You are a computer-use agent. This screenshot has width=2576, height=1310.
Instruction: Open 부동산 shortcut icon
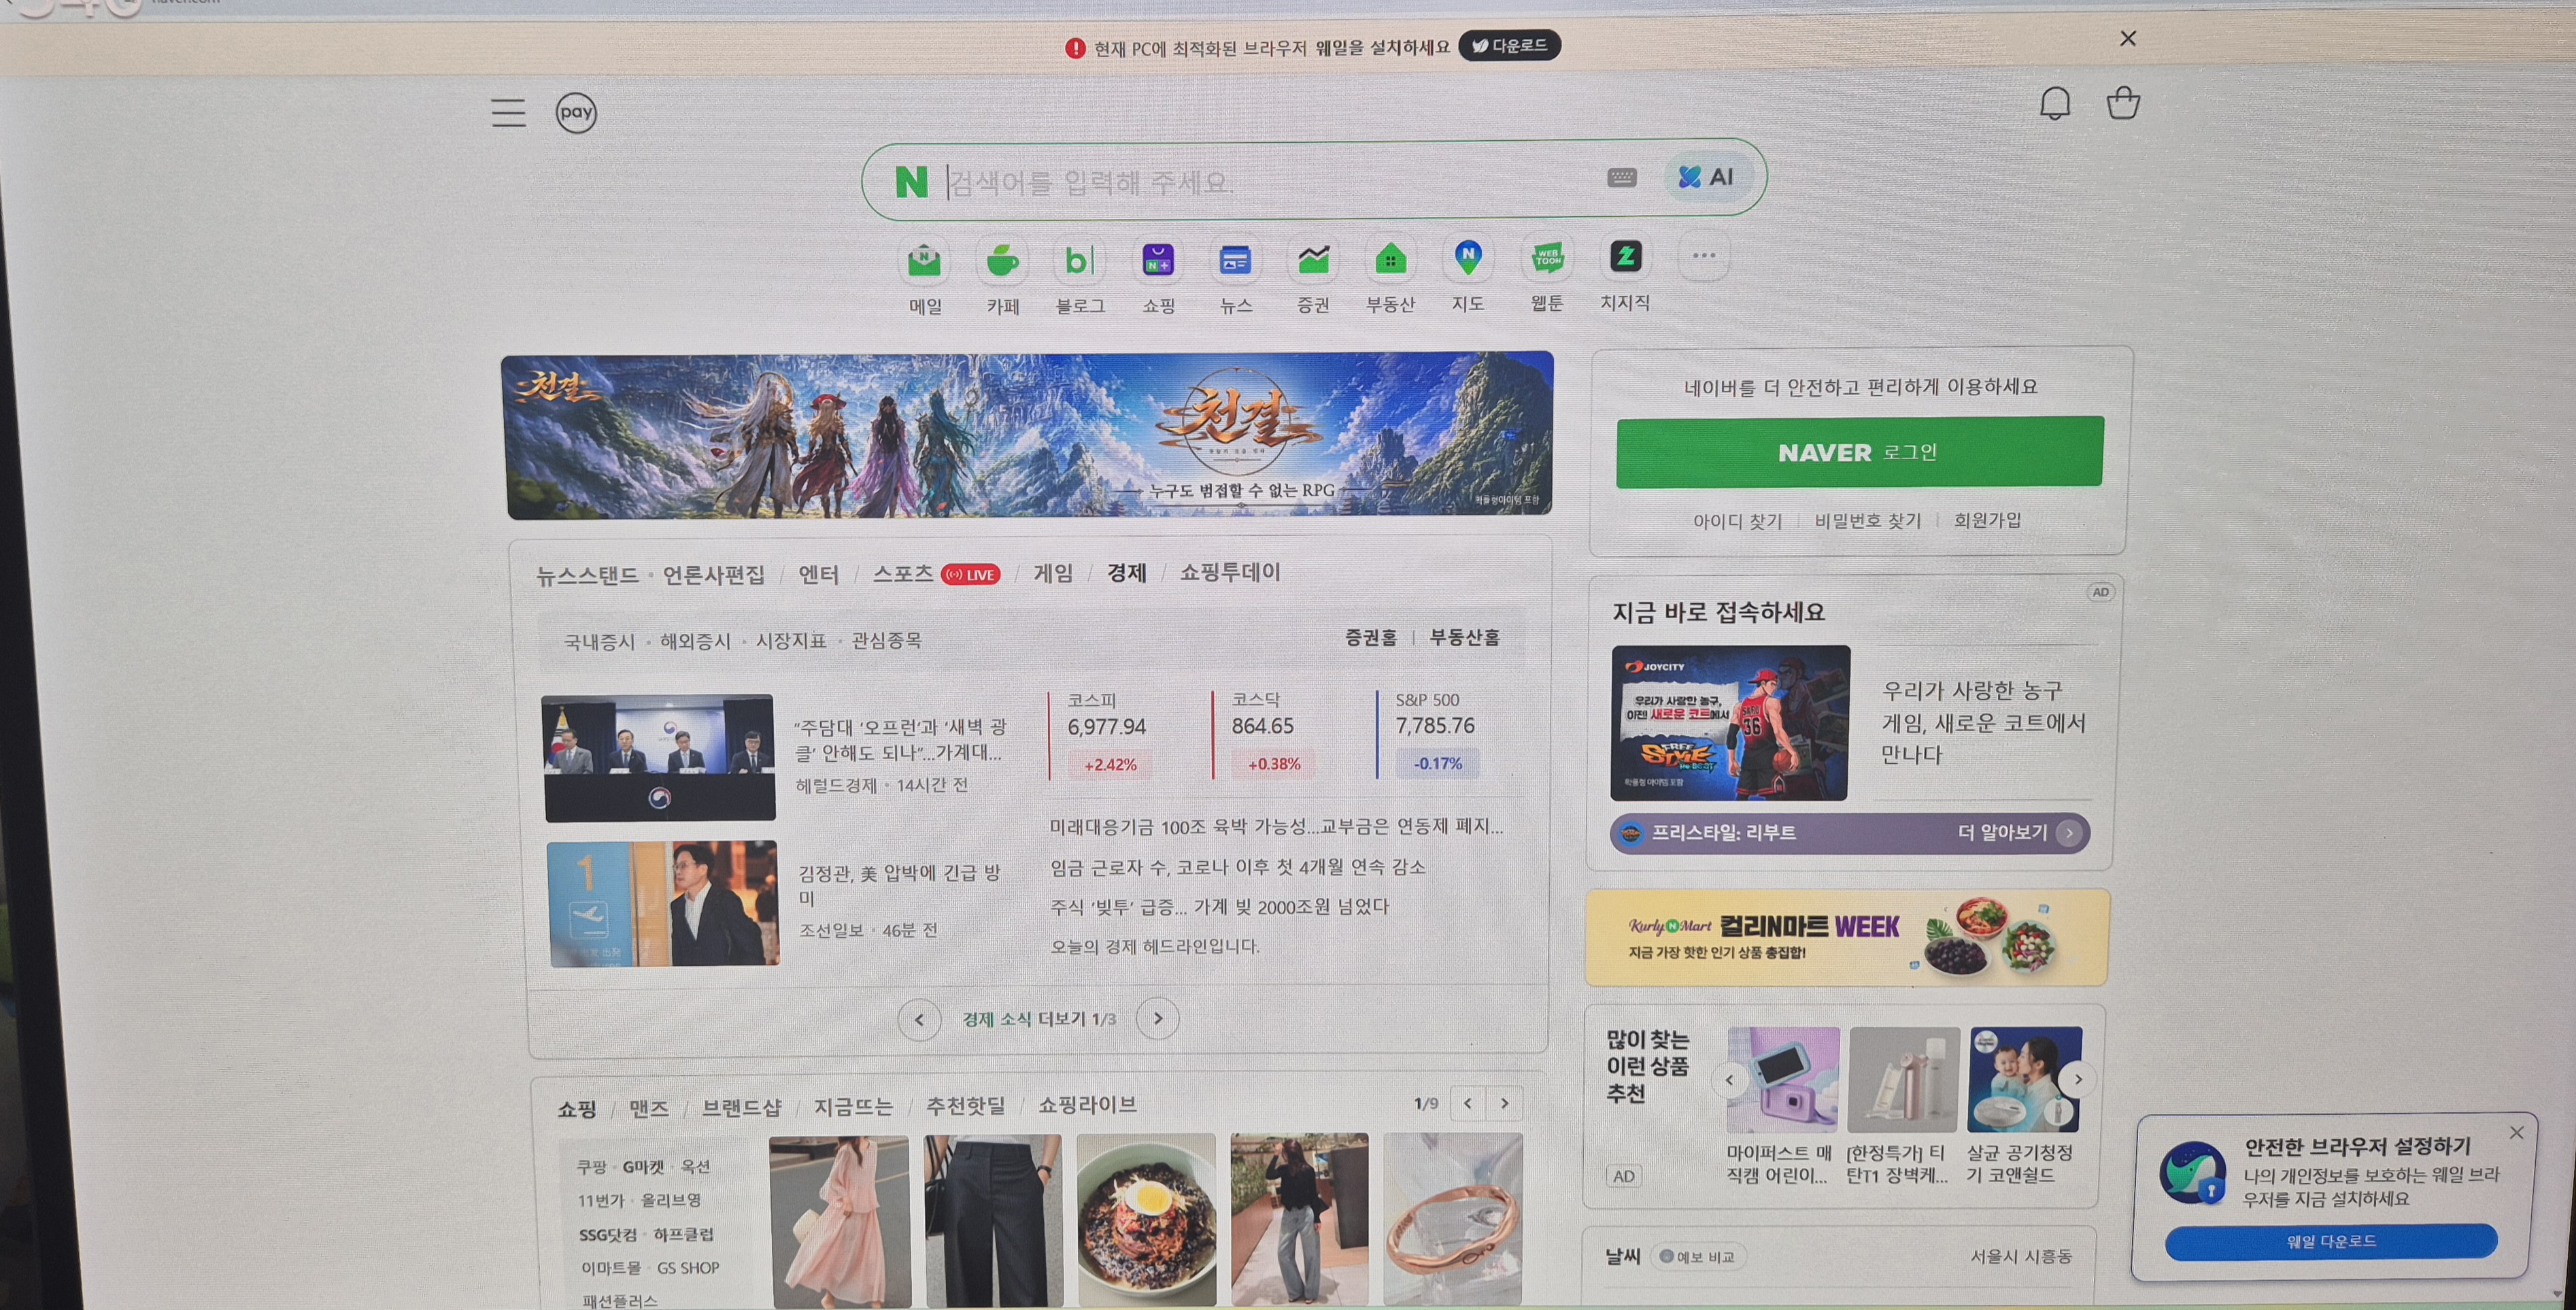pyautogui.click(x=1390, y=260)
